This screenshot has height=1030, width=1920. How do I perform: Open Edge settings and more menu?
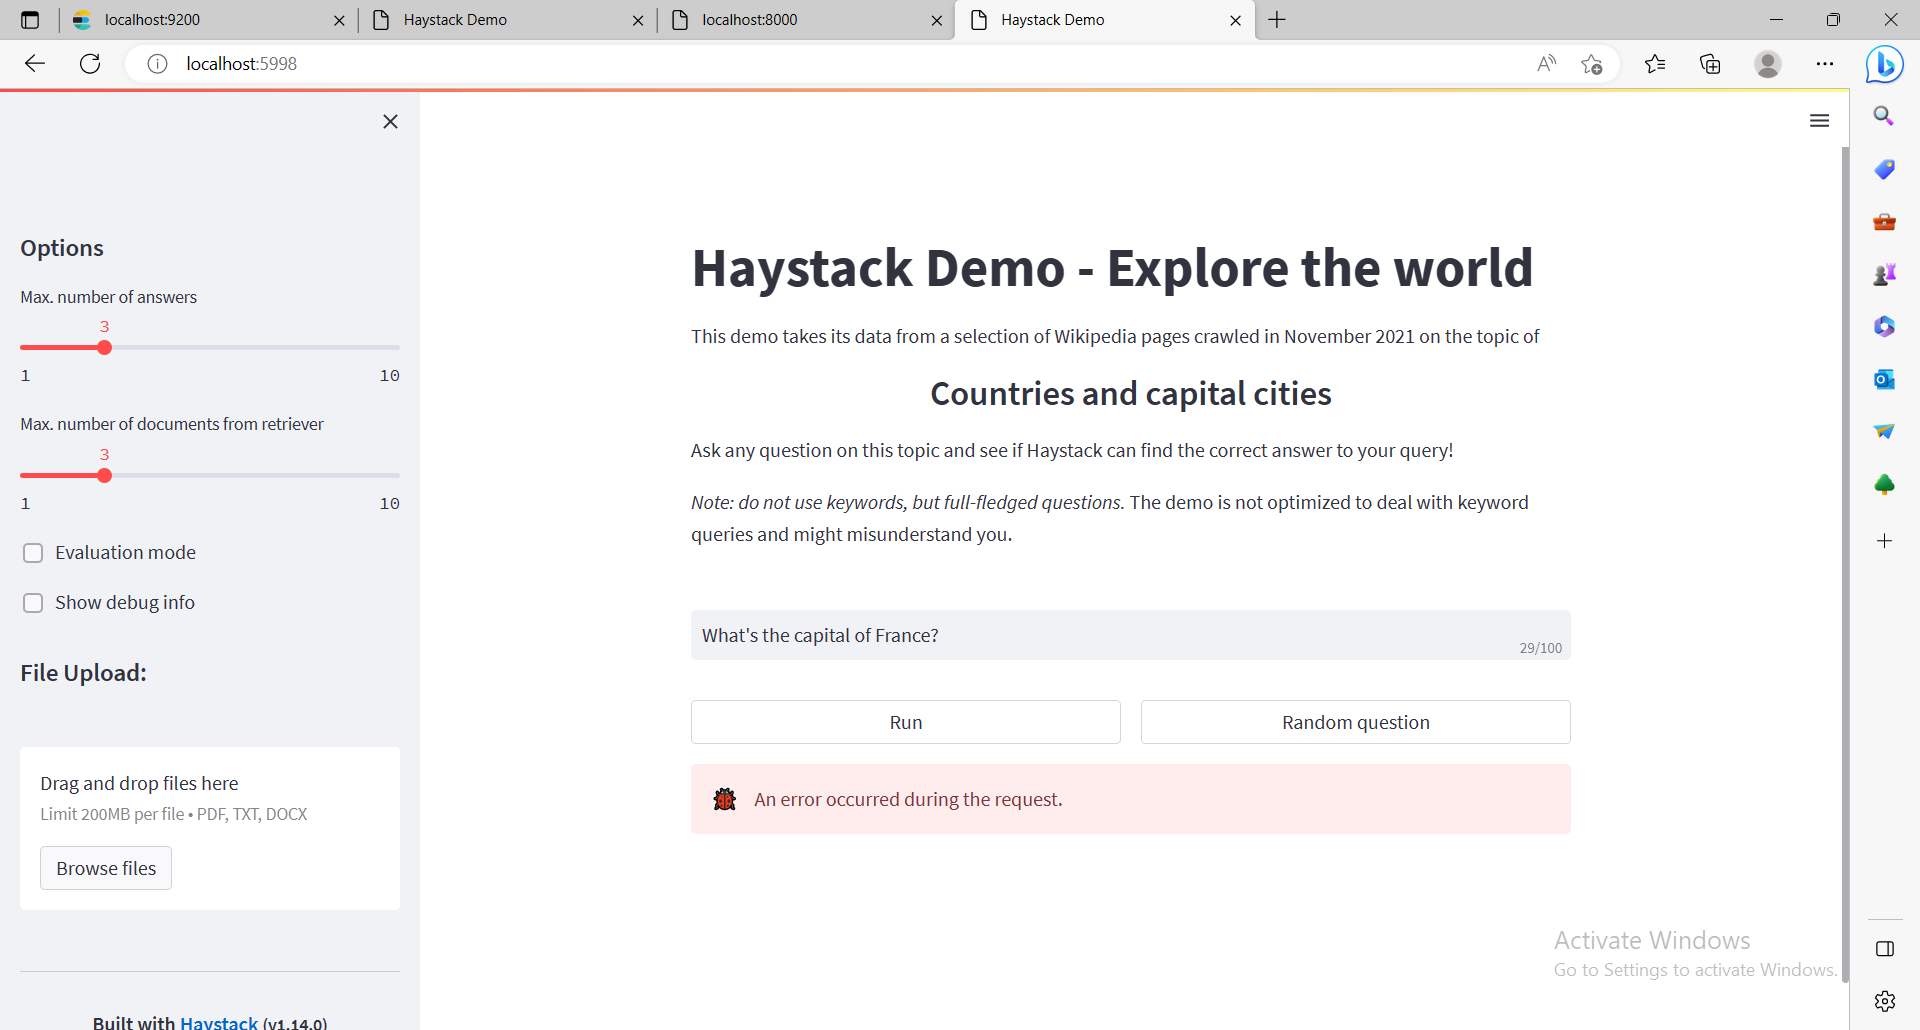[1825, 64]
